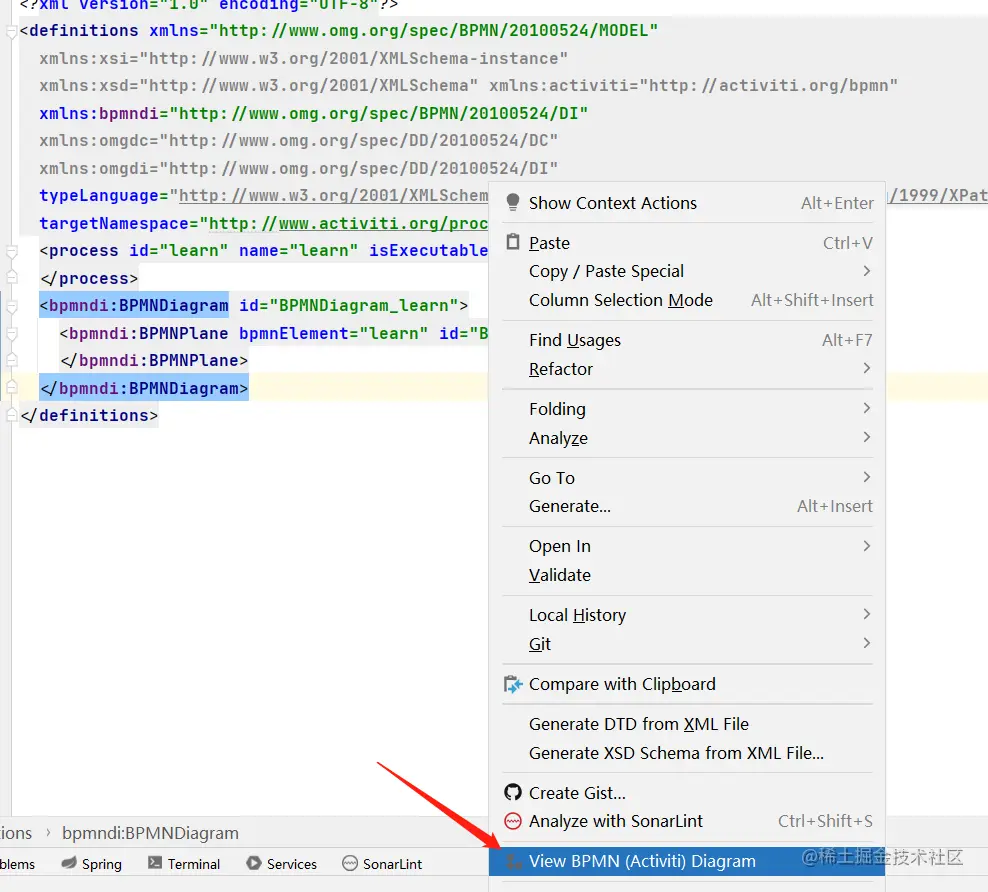Select Generate DTD from XML File
The image size is (988, 892).
(687, 724)
